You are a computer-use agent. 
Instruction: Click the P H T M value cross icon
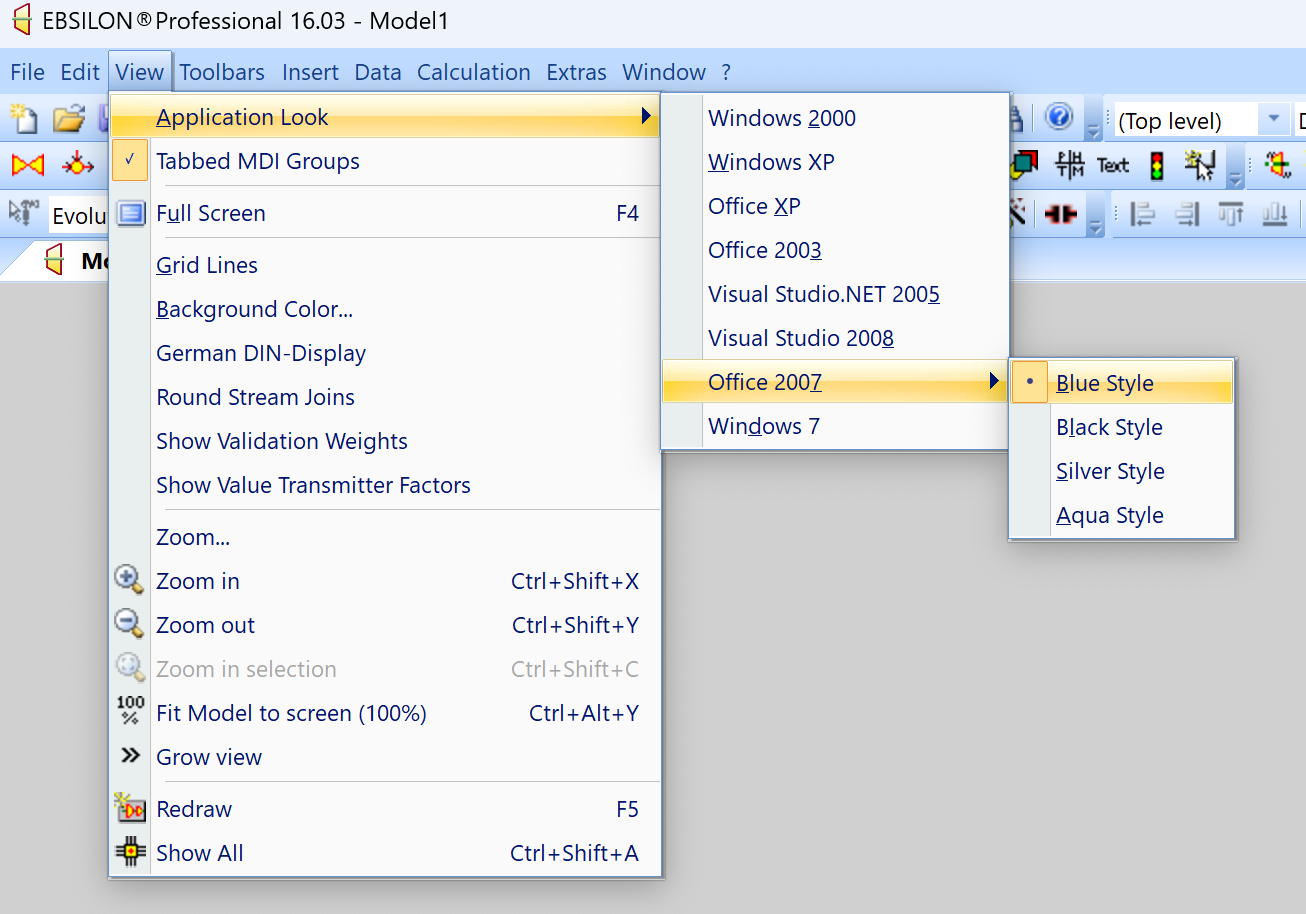(1070, 165)
